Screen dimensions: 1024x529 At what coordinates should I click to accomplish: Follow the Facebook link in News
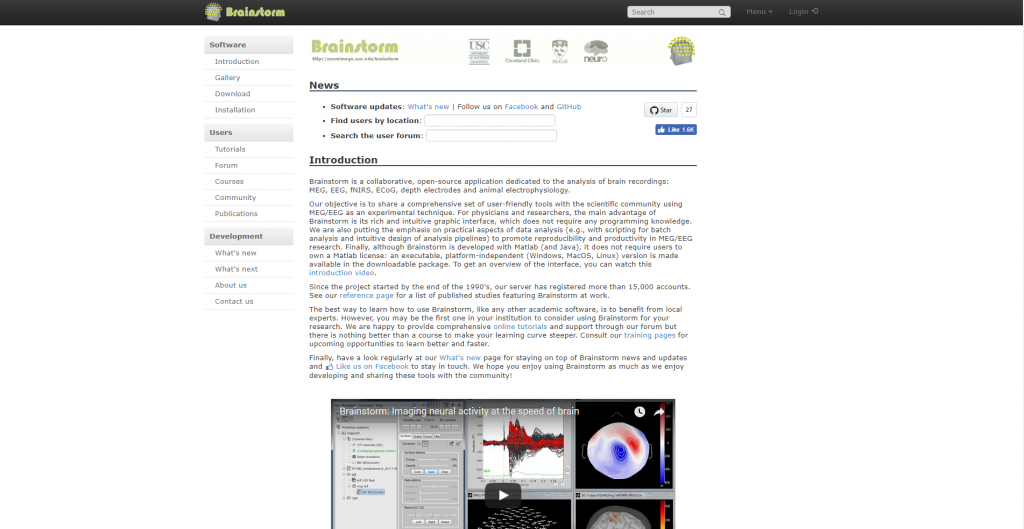(521, 106)
